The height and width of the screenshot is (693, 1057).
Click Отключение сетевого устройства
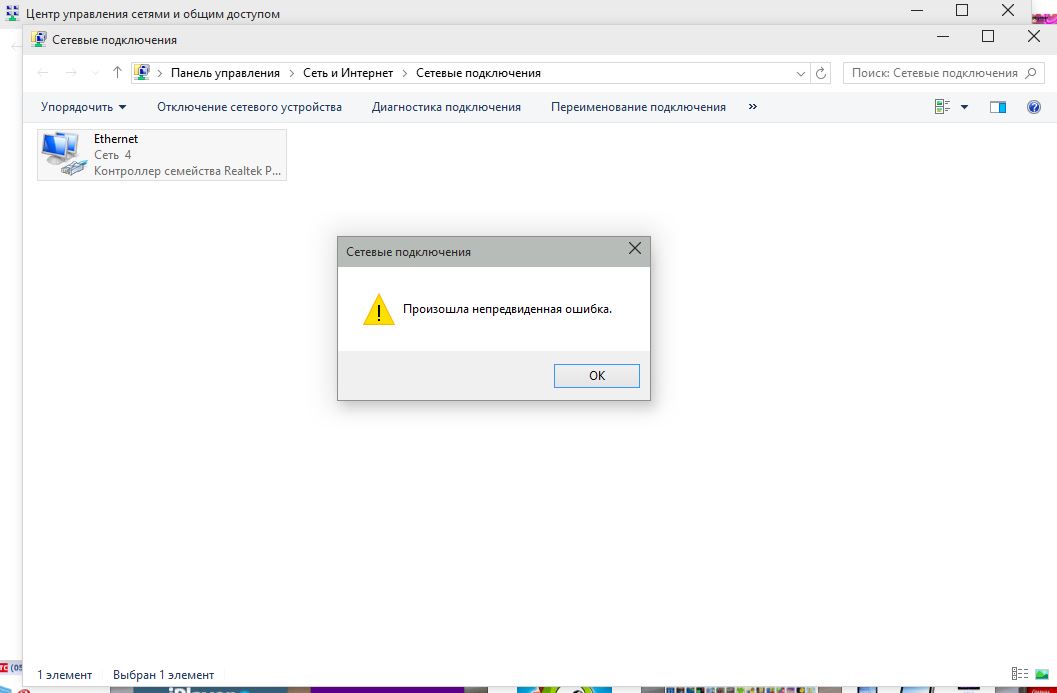point(249,107)
